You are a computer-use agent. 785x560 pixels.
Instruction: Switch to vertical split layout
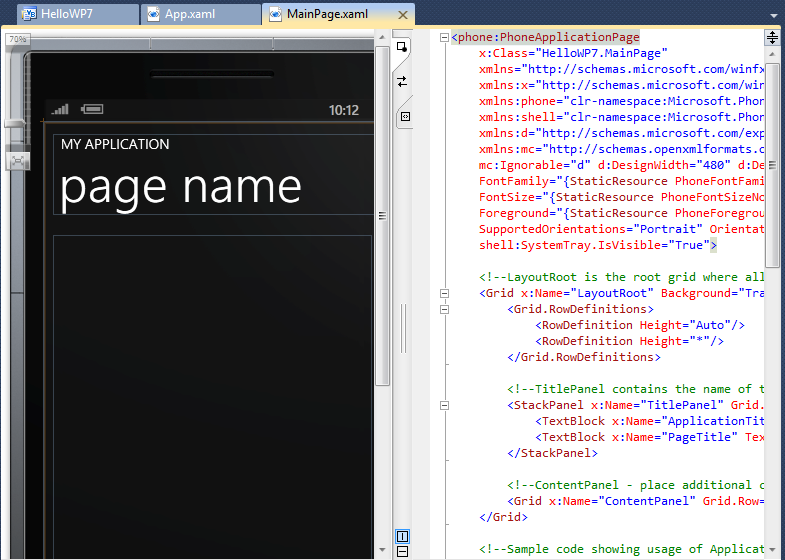pos(402,536)
